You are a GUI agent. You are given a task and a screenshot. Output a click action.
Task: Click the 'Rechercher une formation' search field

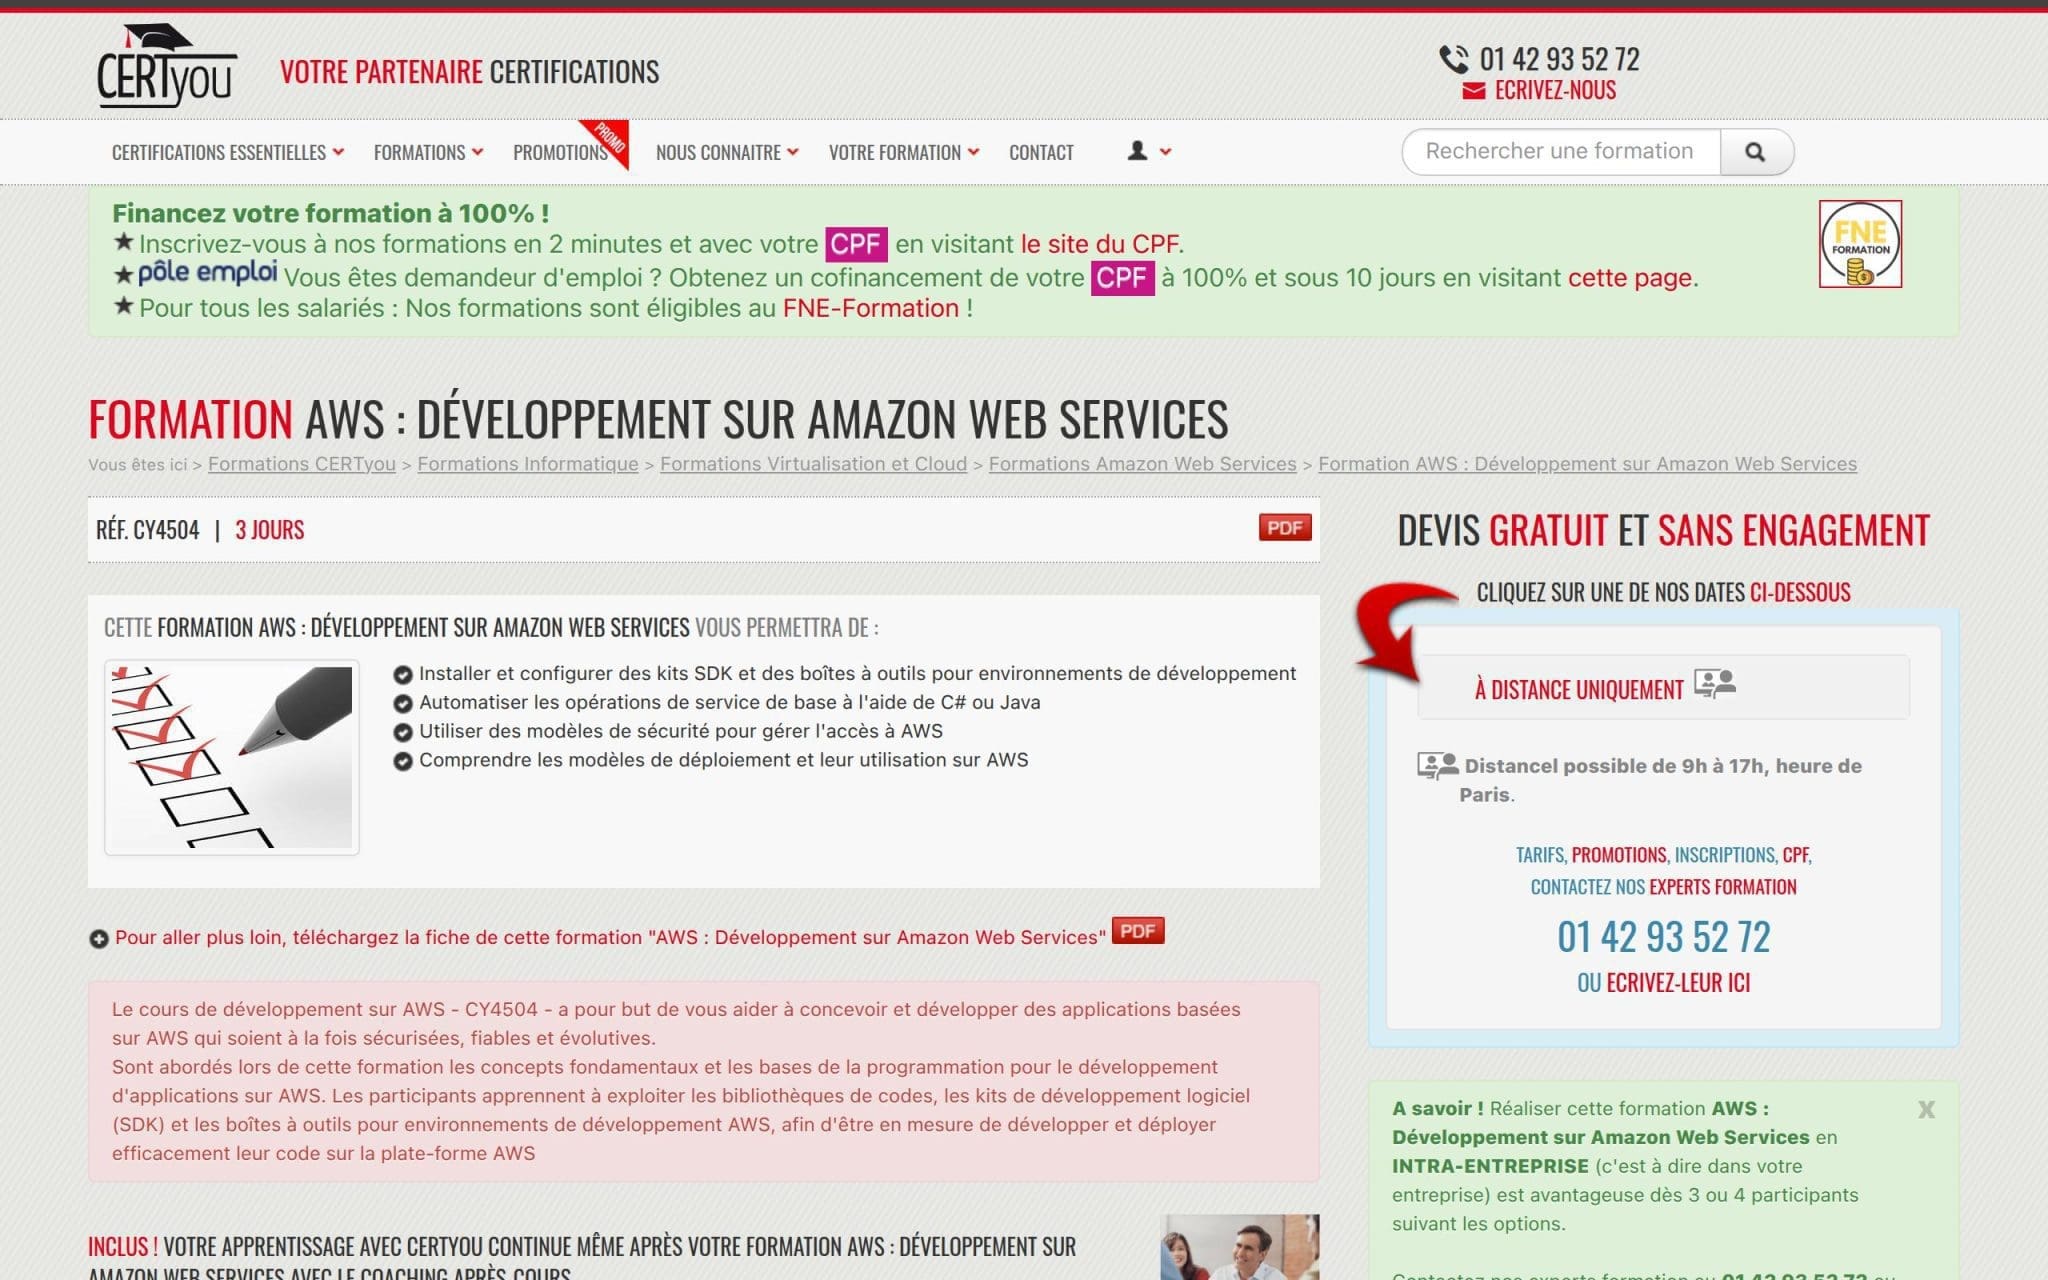click(1560, 151)
